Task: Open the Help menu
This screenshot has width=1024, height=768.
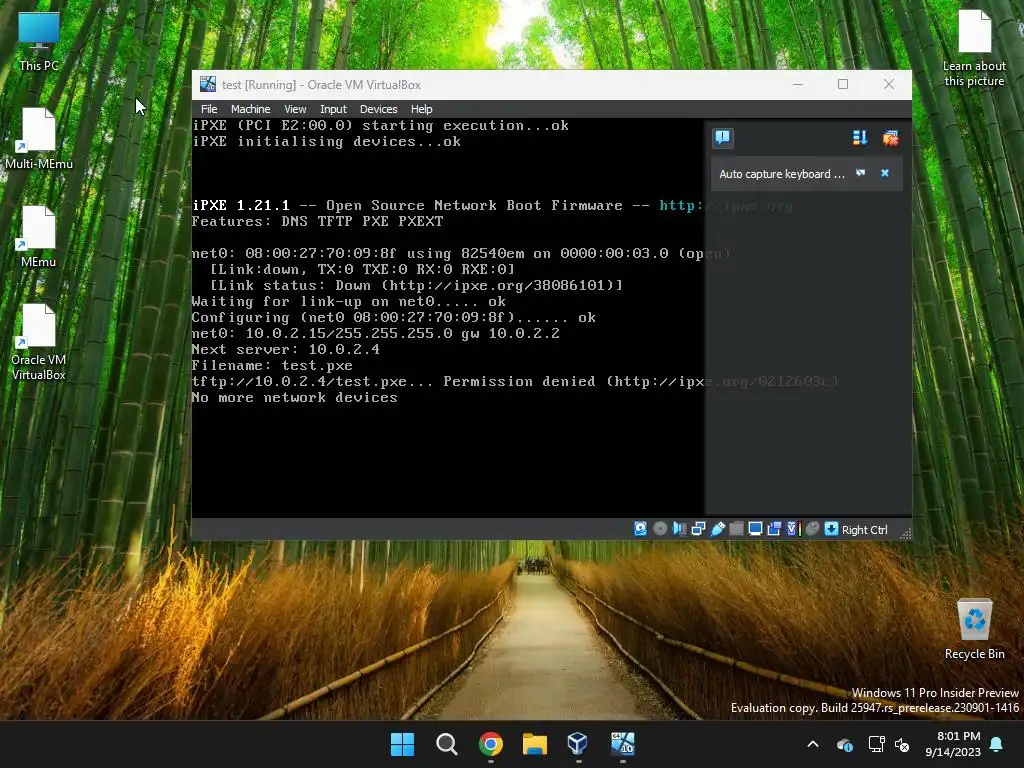Action: pos(421,109)
